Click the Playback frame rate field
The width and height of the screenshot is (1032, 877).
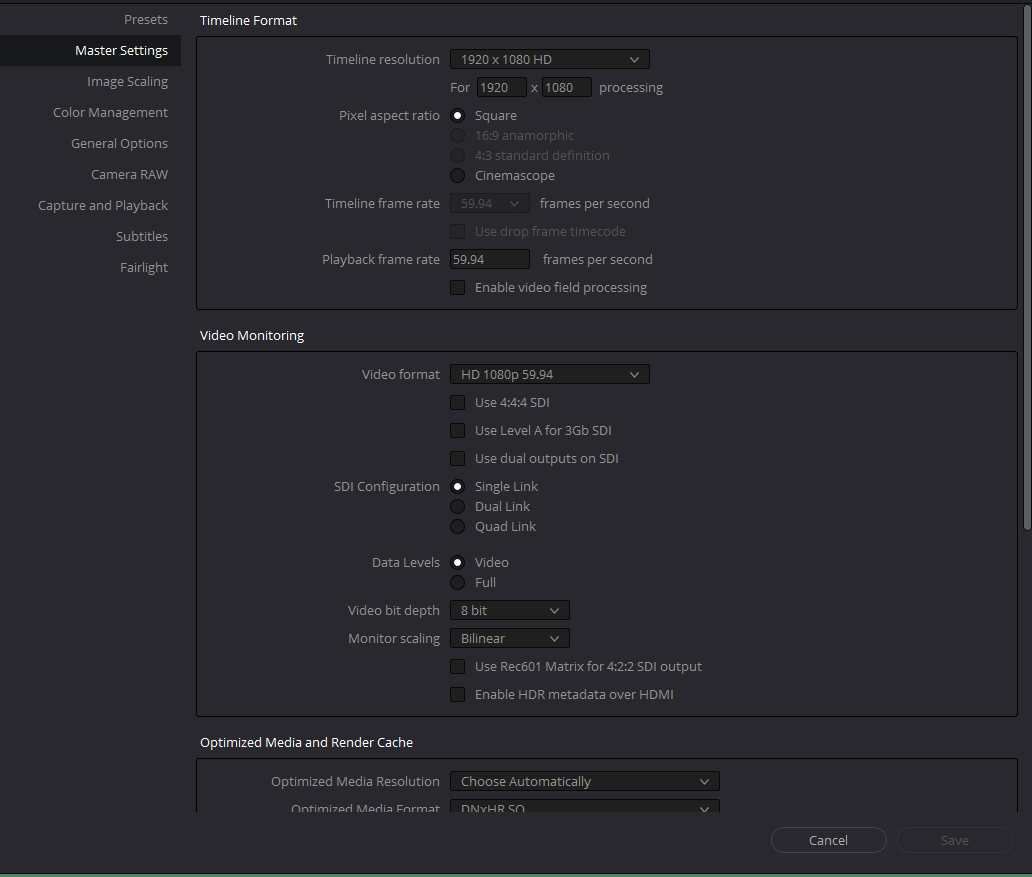click(x=490, y=259)
